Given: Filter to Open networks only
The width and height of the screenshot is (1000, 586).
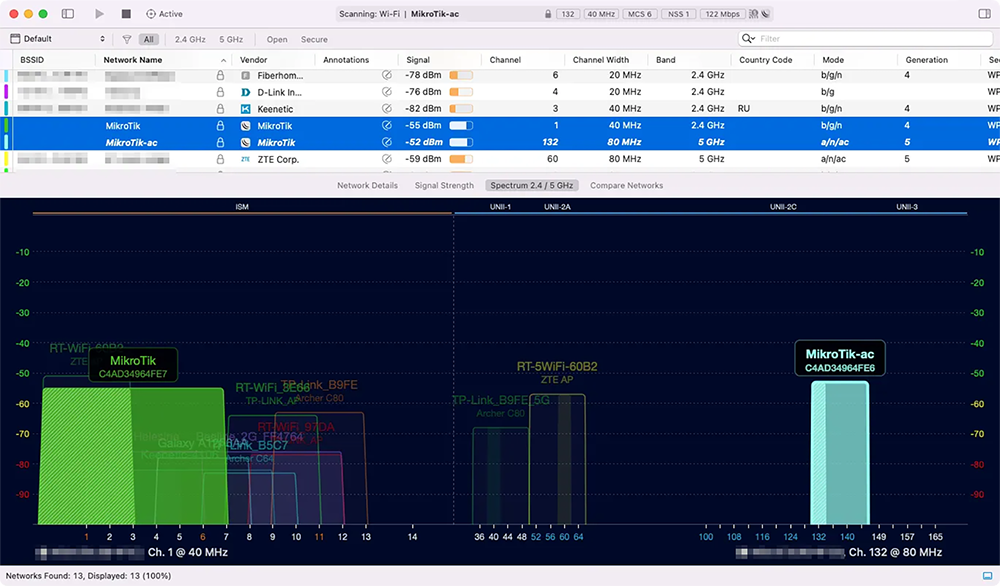Looking at the screenshot, I should tap(277, 39).
